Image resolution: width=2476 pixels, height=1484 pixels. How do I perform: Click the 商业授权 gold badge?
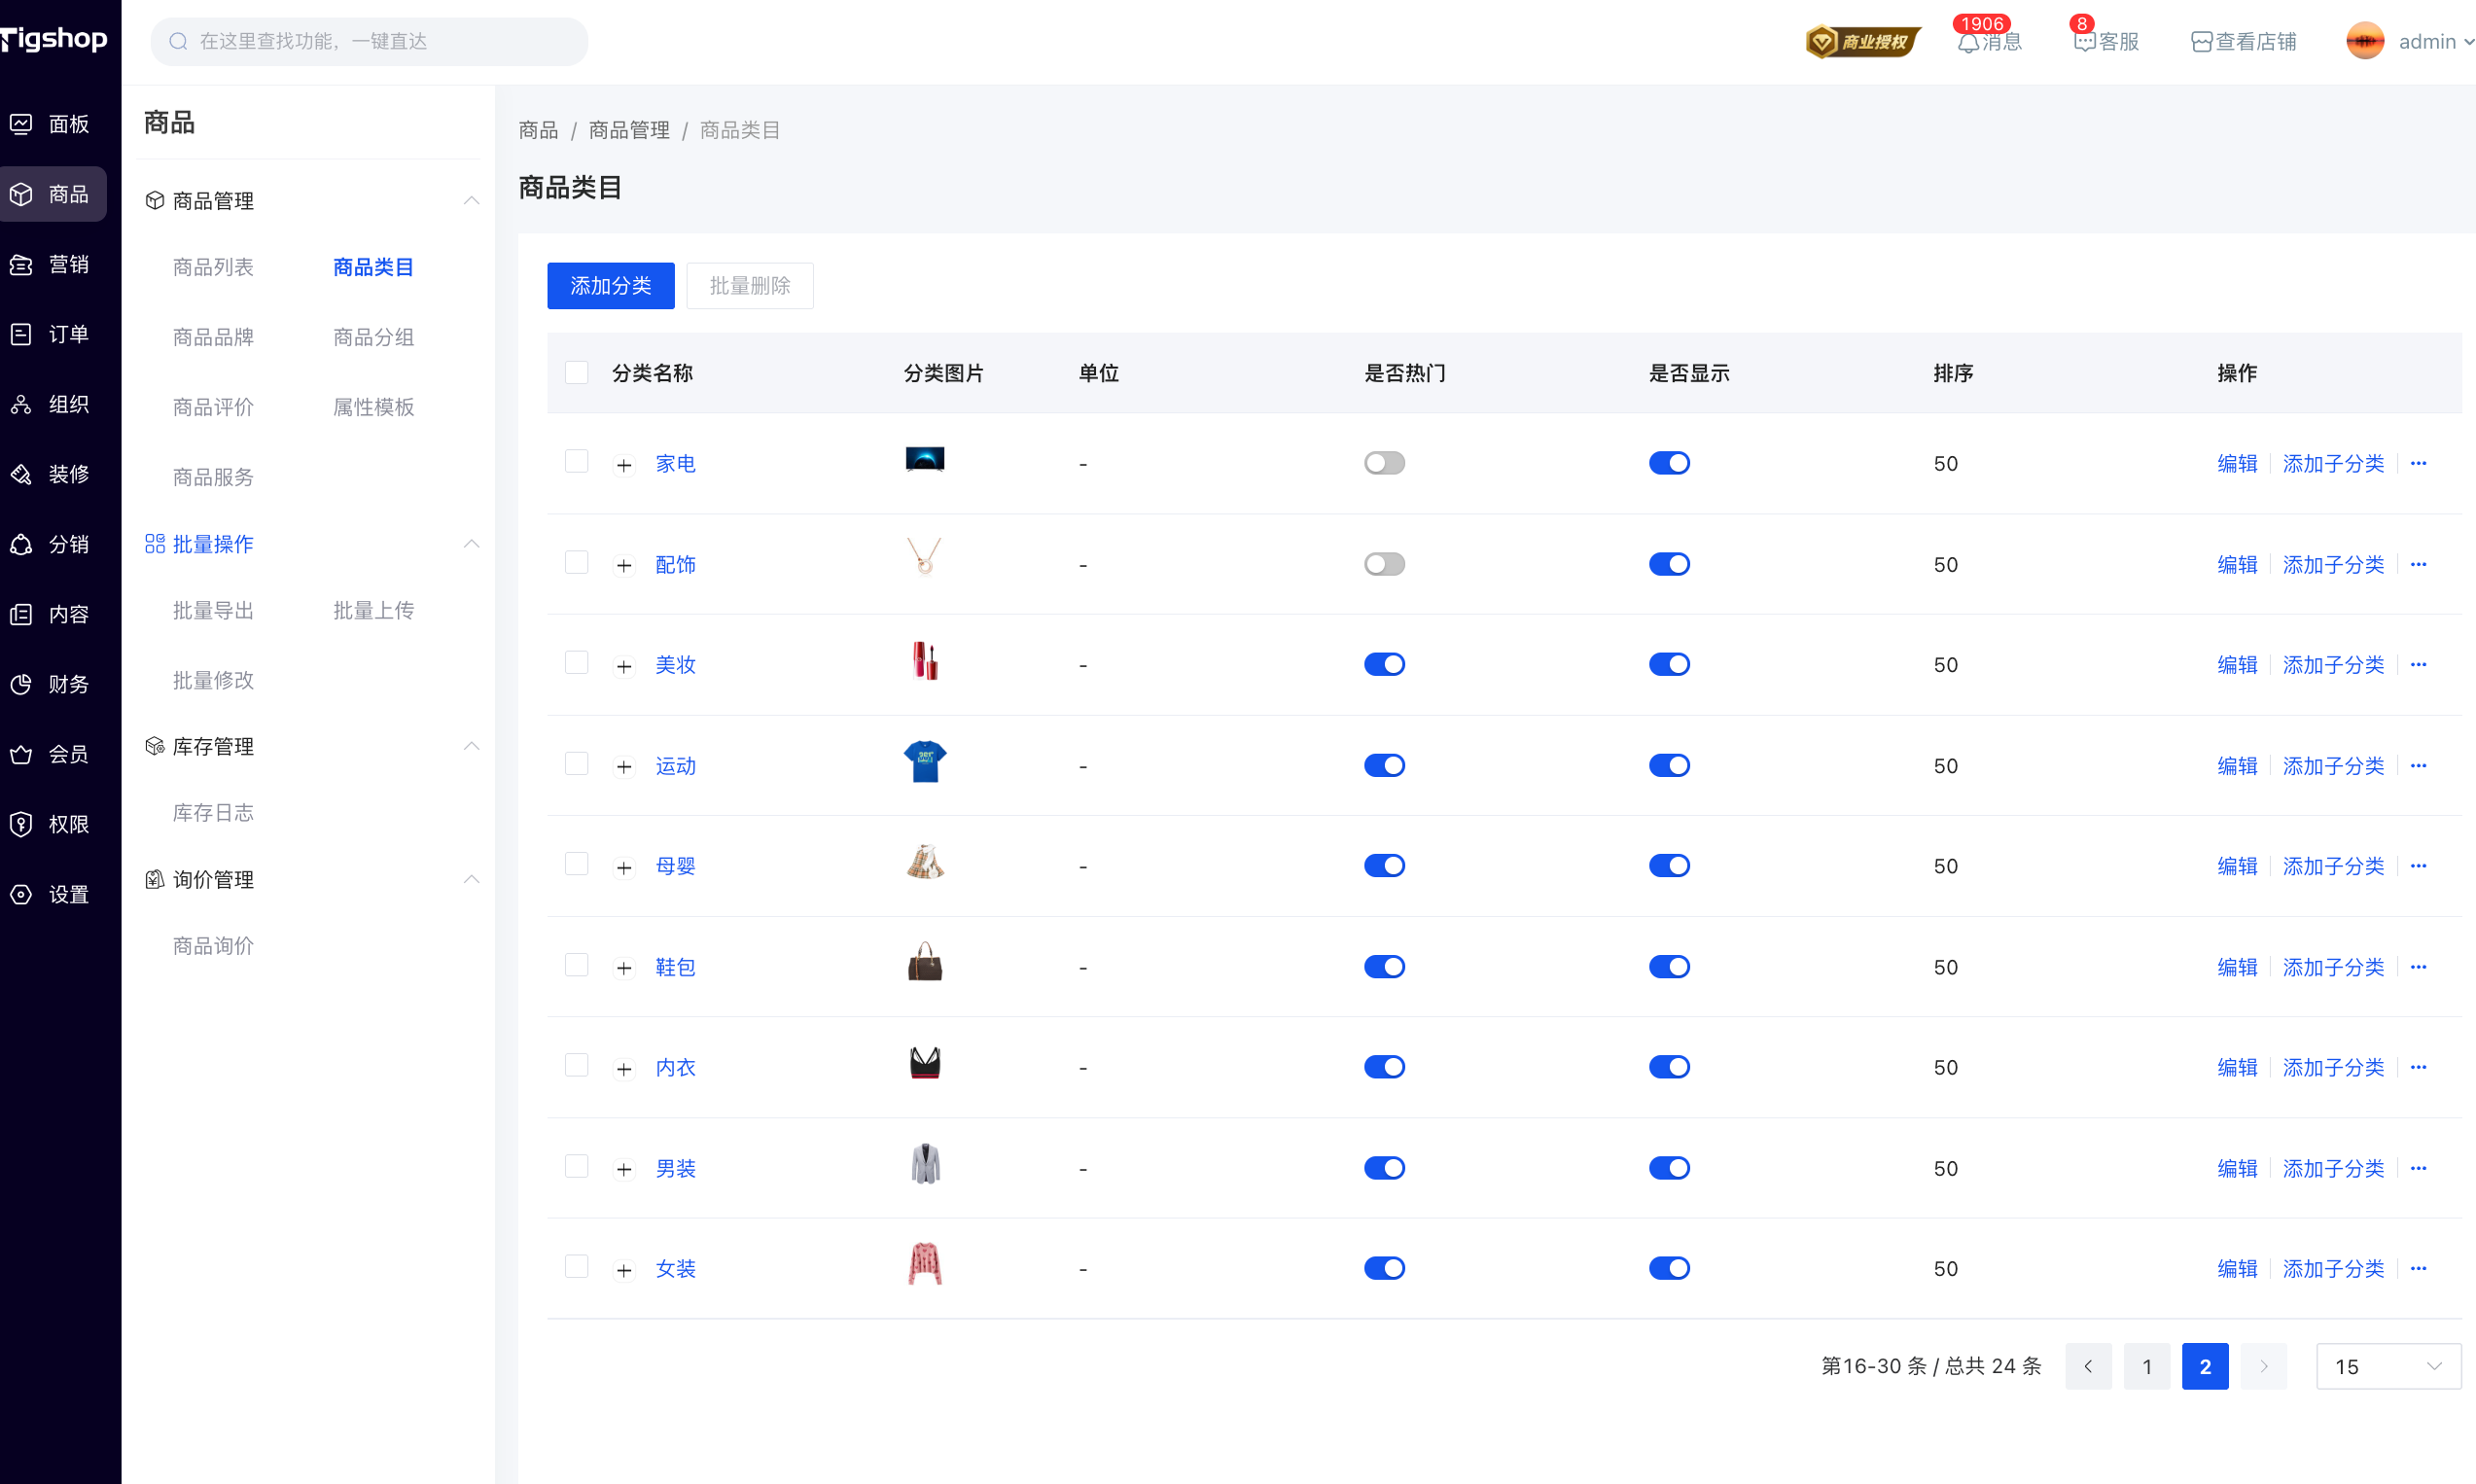(x=1863, y=42)
